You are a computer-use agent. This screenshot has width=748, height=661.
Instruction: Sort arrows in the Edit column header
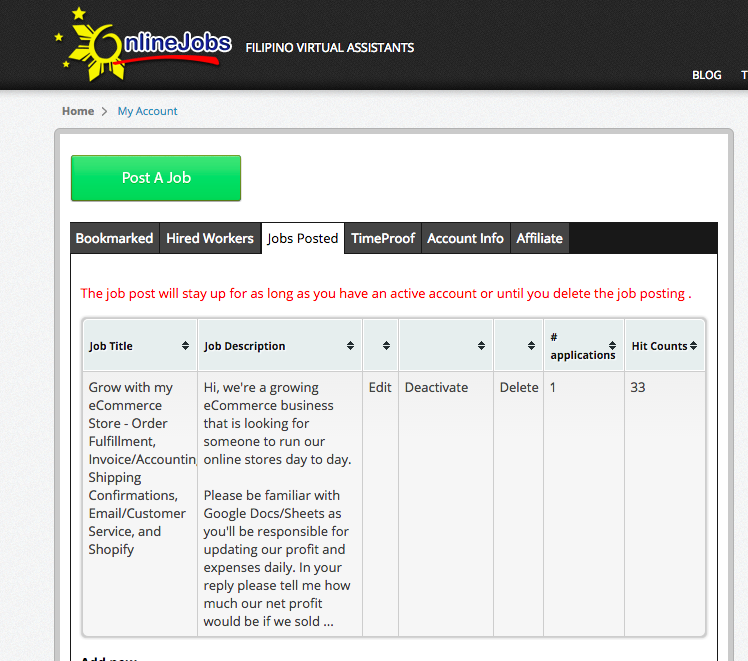pos(386,346)
